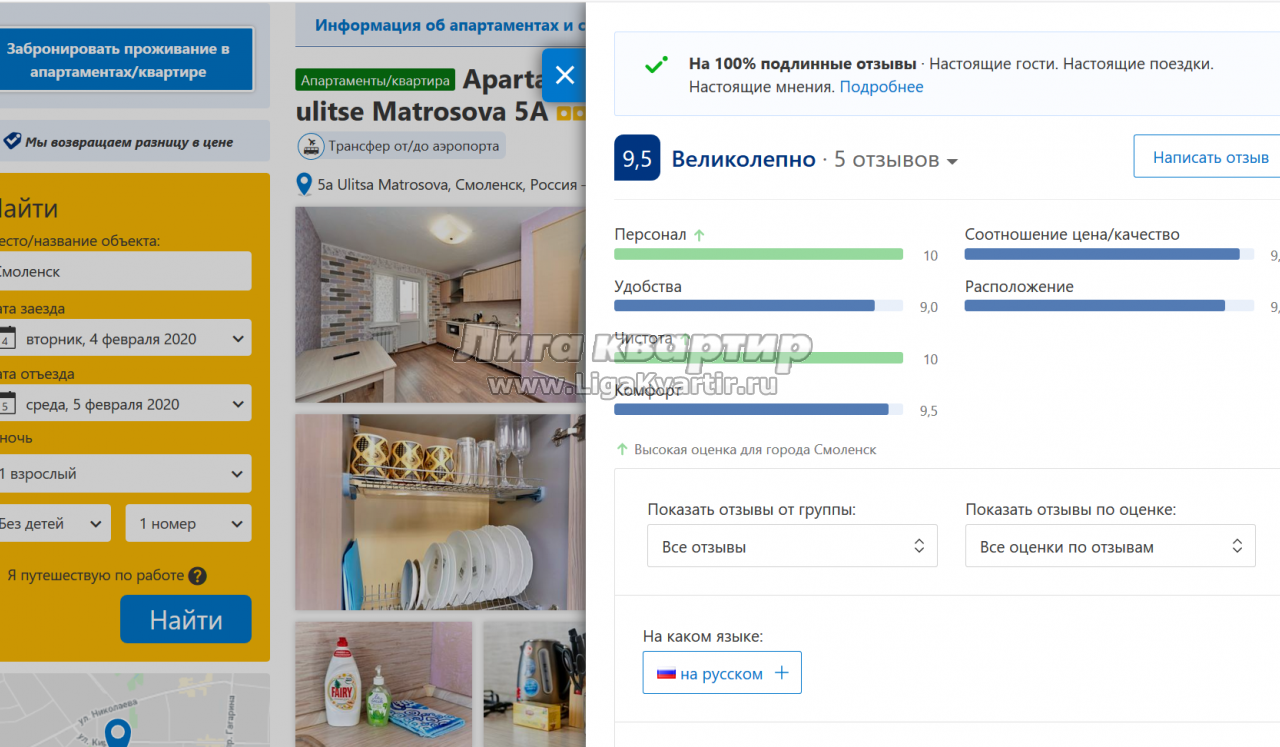1280x747 pixels.
Task: Expand the adults count dropdown
Action: point(125,474)
